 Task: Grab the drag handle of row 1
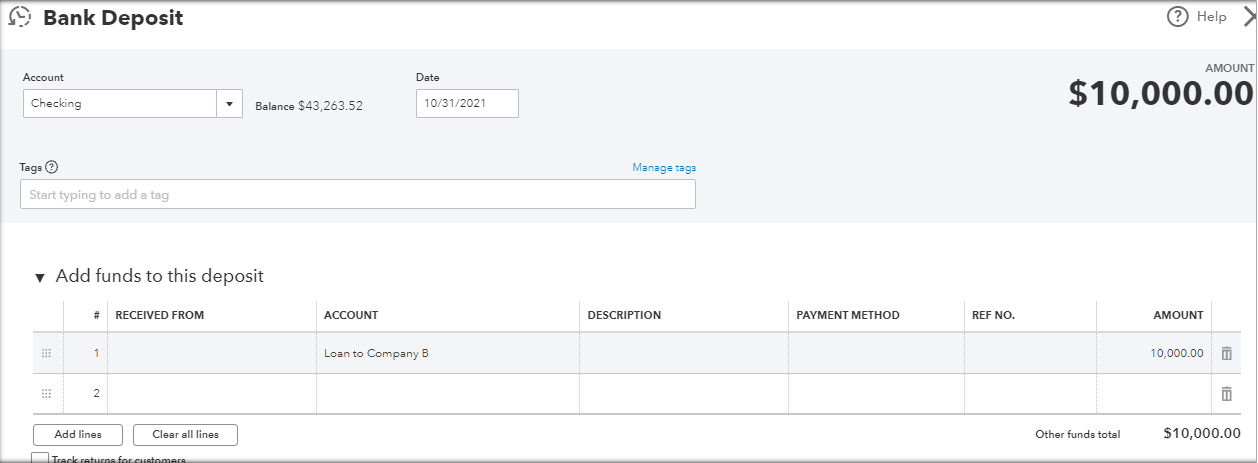tap(46, 353)
